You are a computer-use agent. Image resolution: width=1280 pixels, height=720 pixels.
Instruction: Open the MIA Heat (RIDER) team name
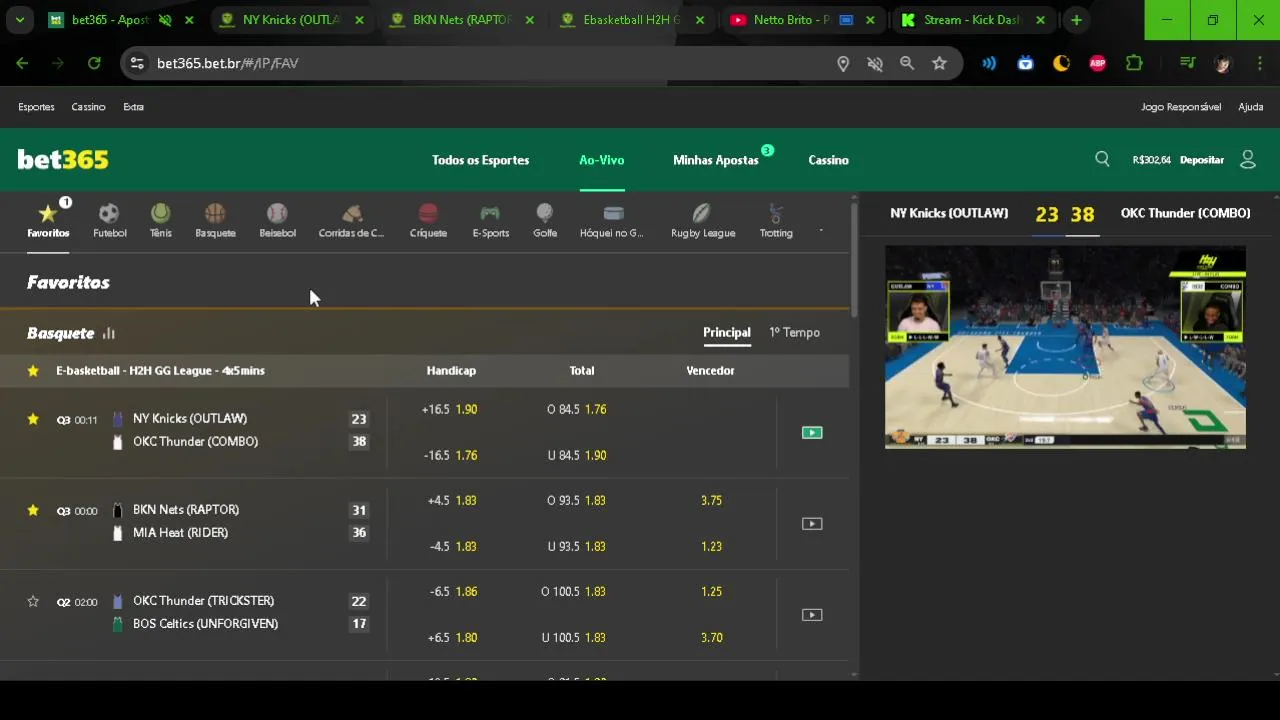pos(180,533)
